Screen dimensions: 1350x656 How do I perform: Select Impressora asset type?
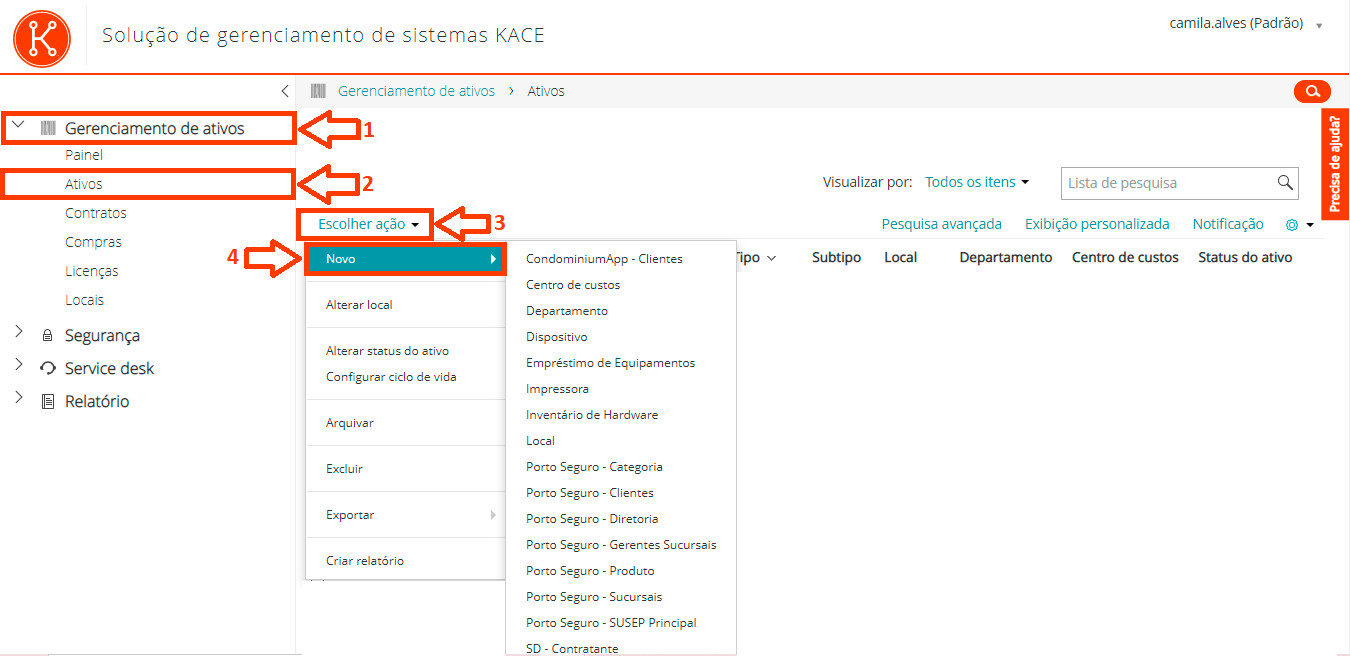557,389
